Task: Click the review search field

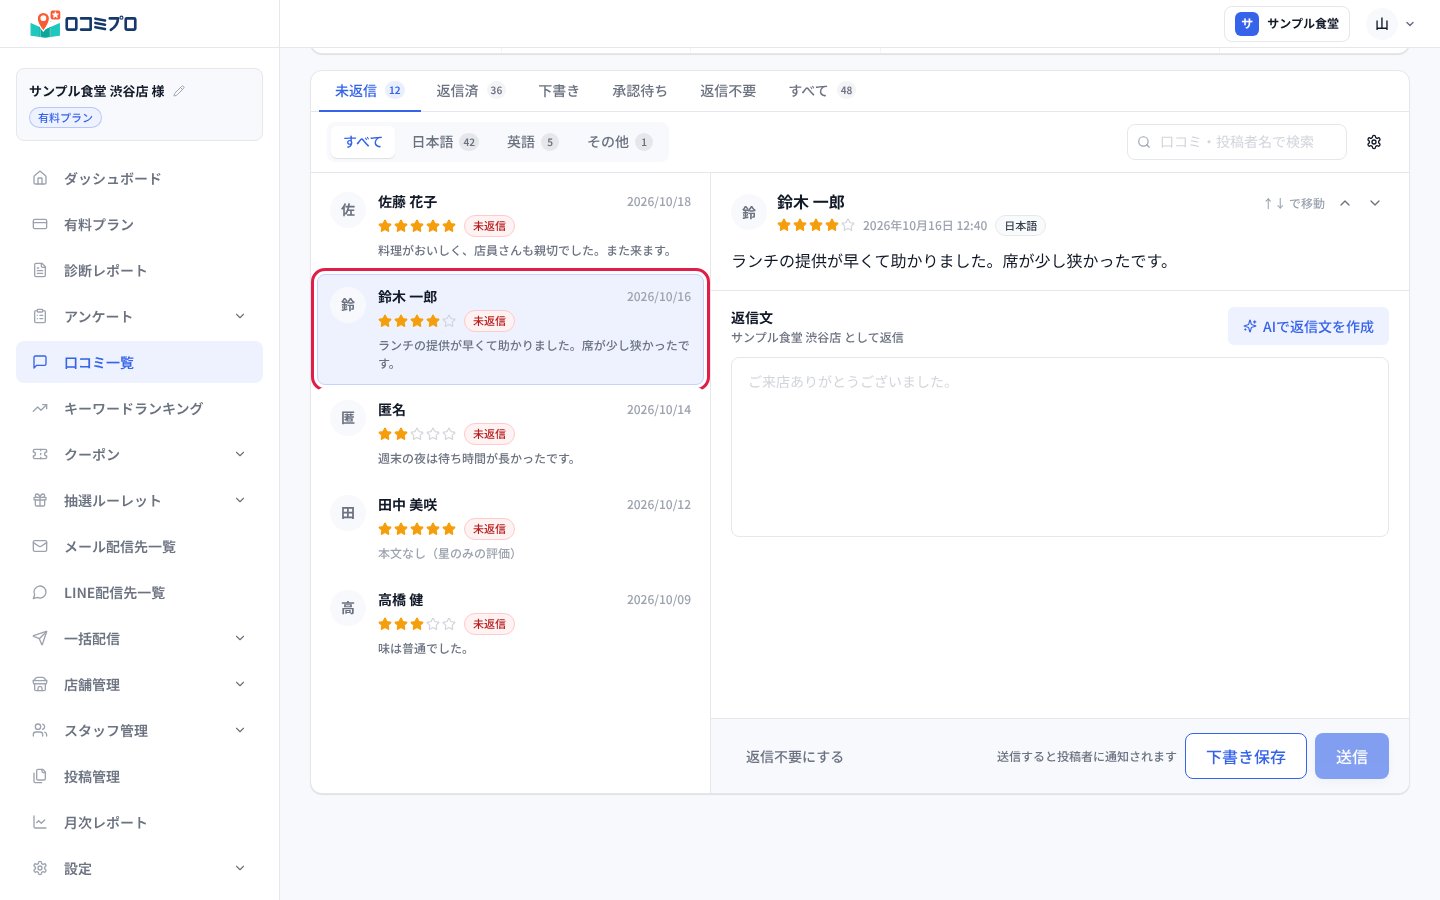Action: coord(1237,142)
